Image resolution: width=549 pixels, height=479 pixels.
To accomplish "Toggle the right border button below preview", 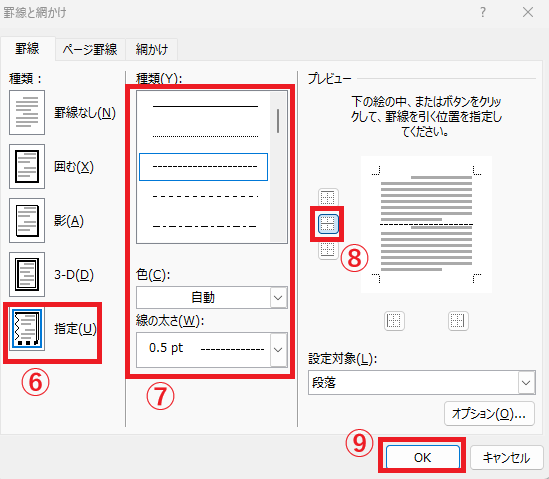I will point(458,321).
